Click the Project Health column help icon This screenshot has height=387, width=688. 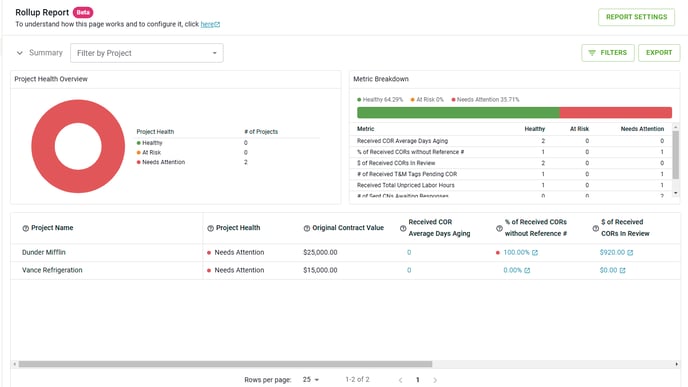[210, 228]
